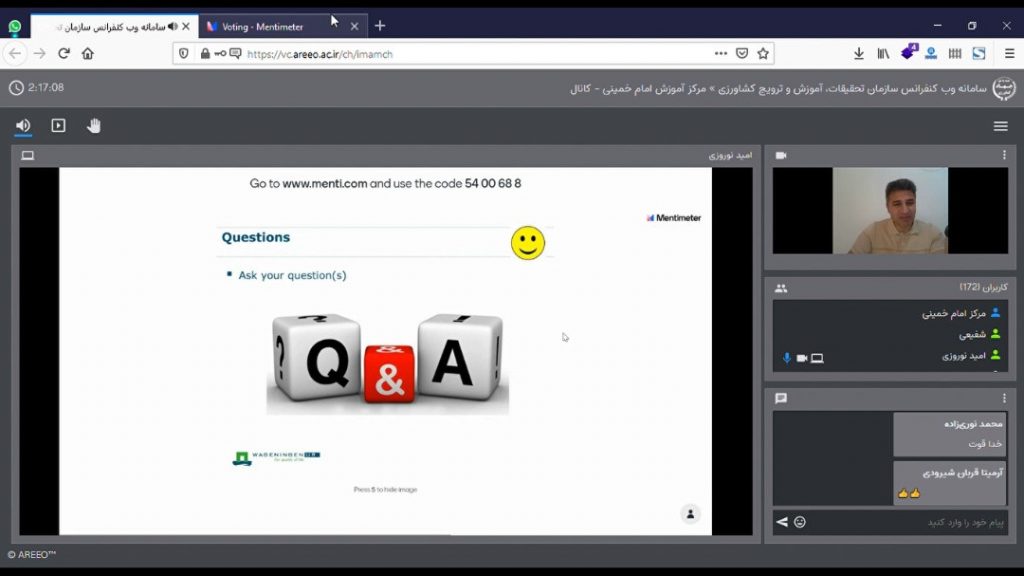Click the presenter's webcam video

click(x=889, y=211)
